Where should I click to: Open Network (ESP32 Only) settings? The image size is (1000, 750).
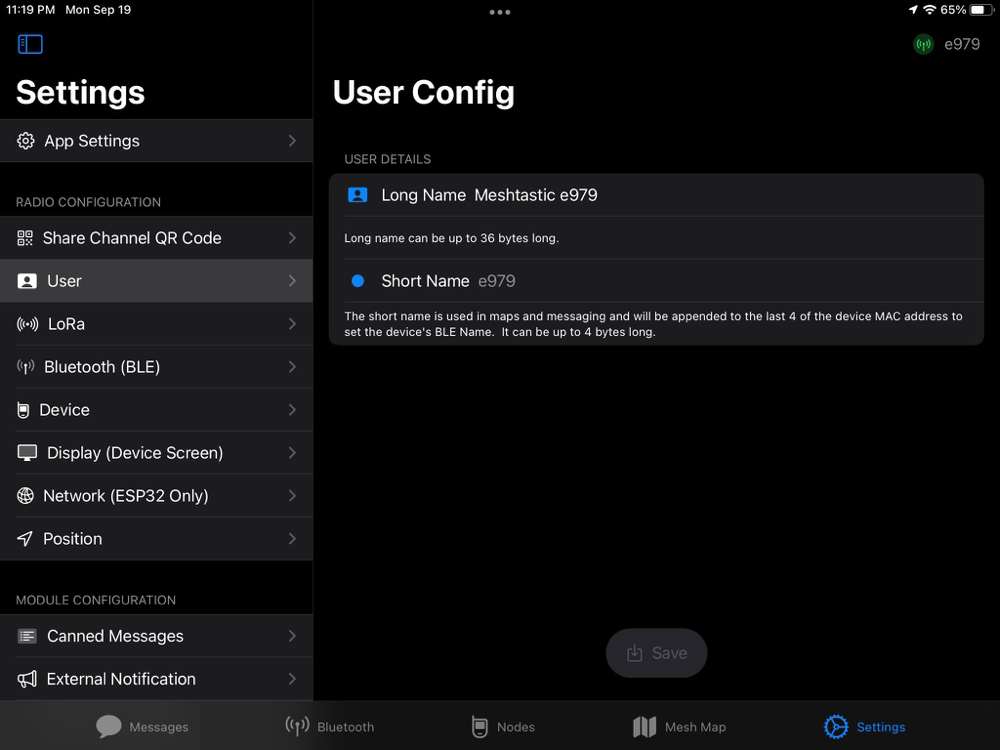[156, 496]
